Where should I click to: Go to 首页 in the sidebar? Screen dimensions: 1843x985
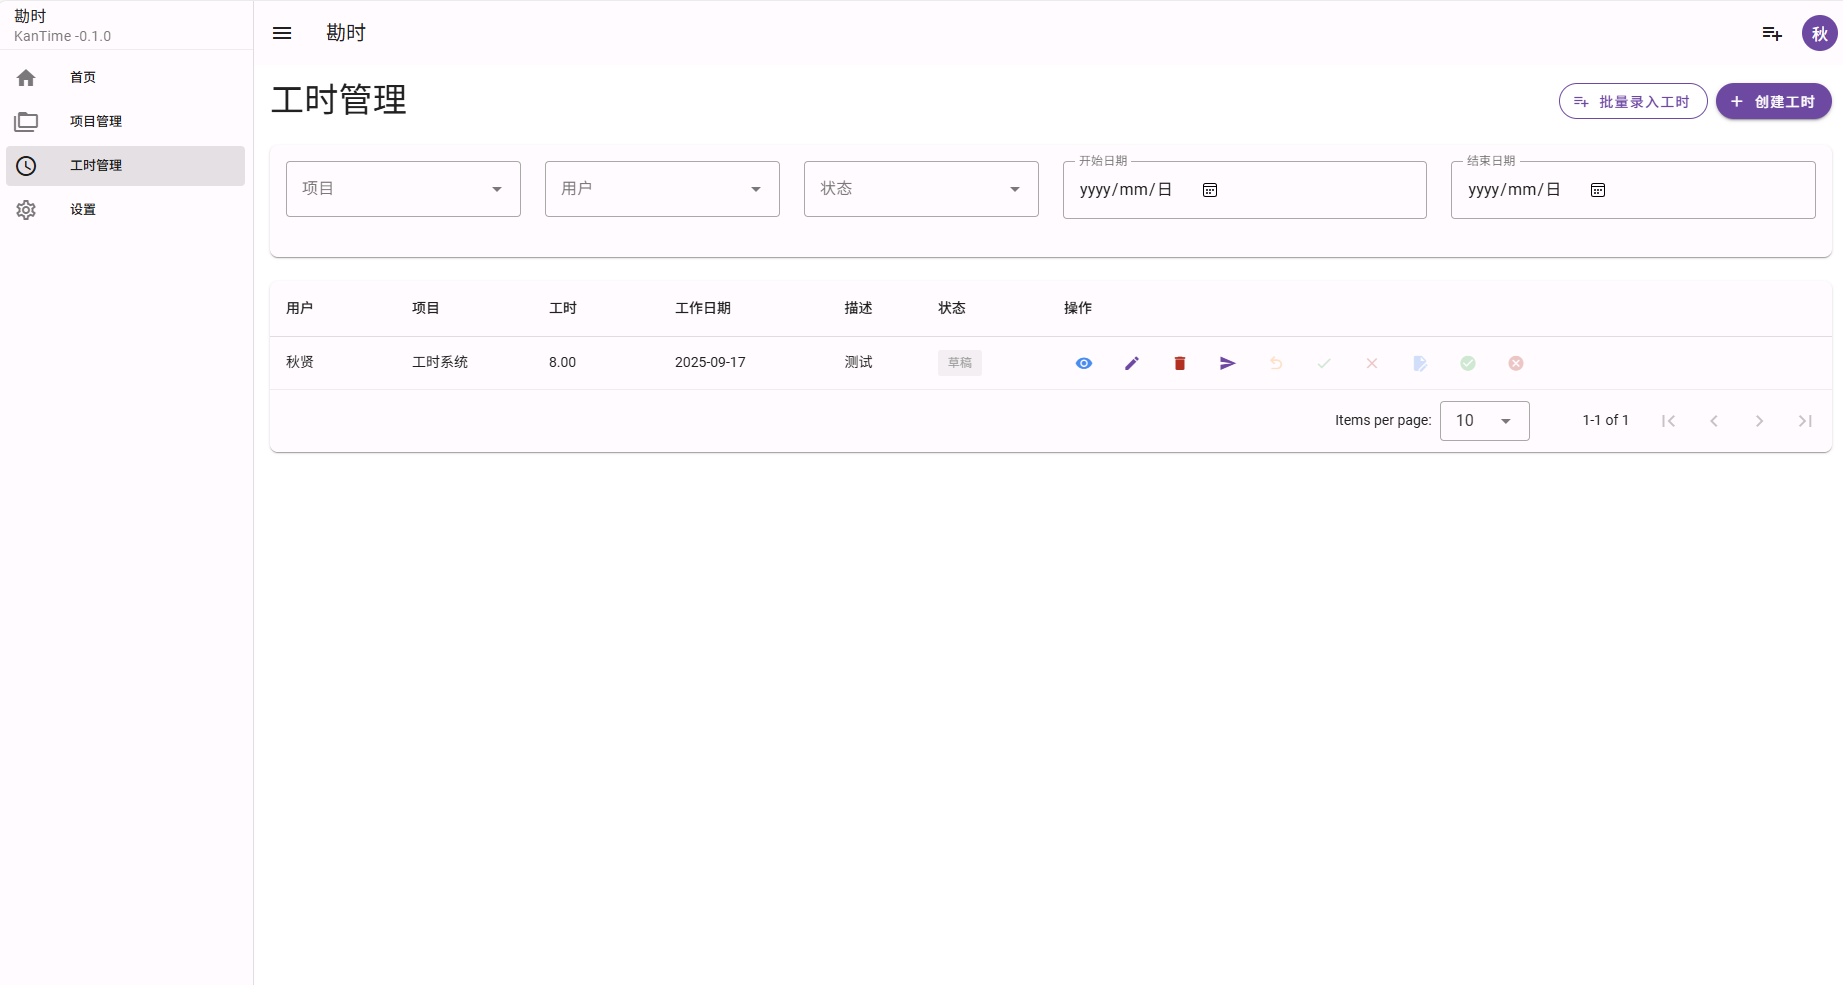pos(83,78)
